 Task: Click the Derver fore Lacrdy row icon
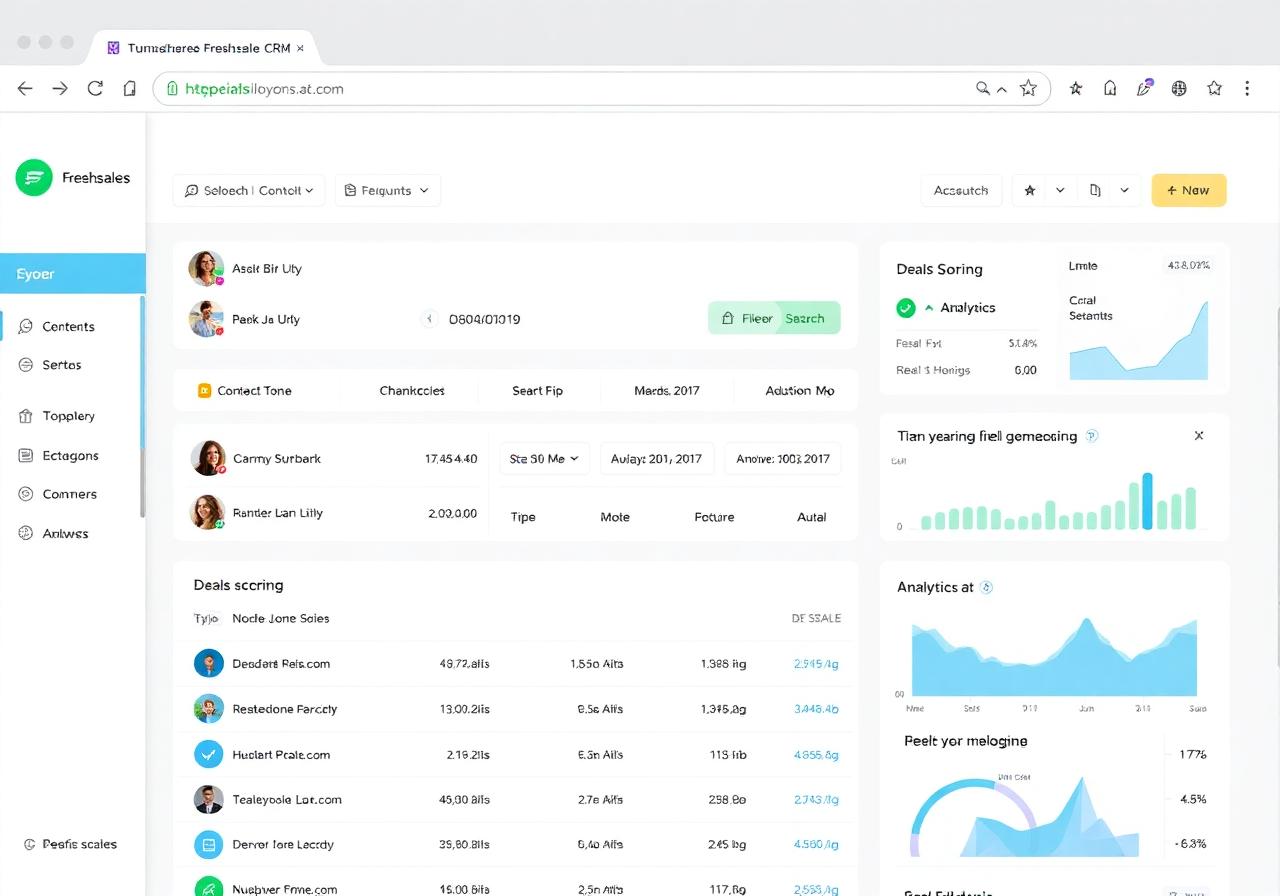(208, 844)
